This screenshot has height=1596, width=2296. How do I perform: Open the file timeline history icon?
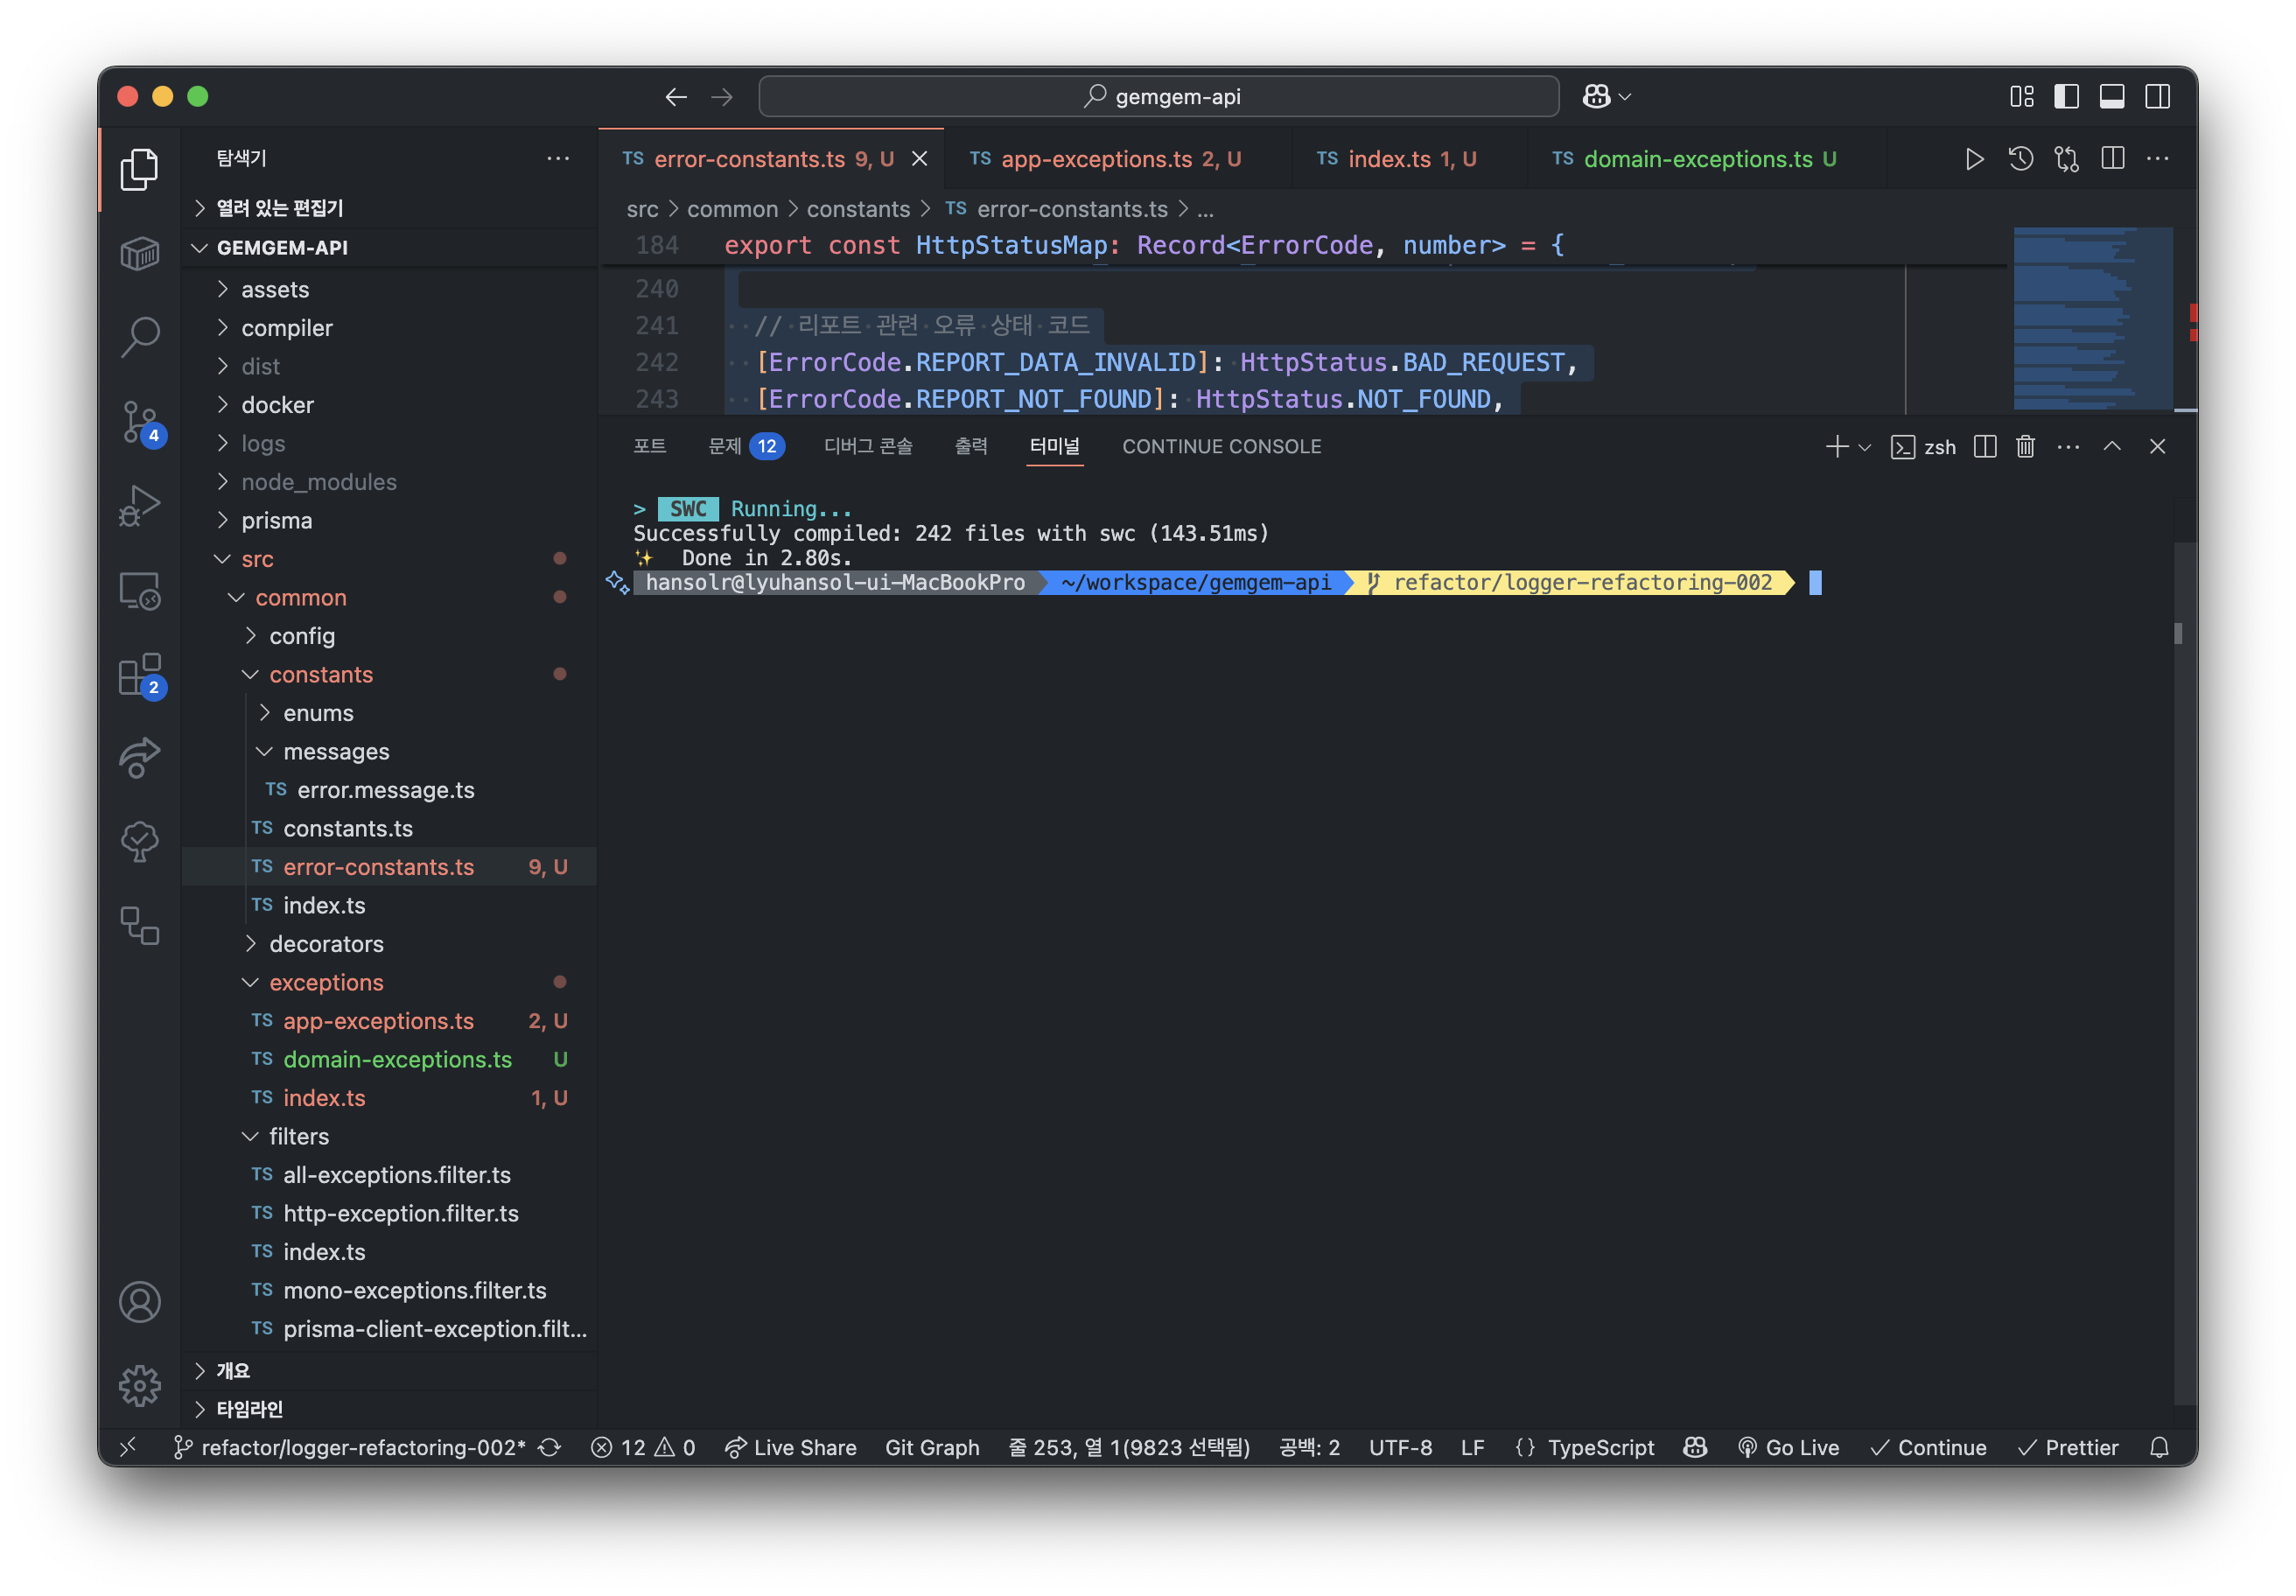coord(2020,159)
